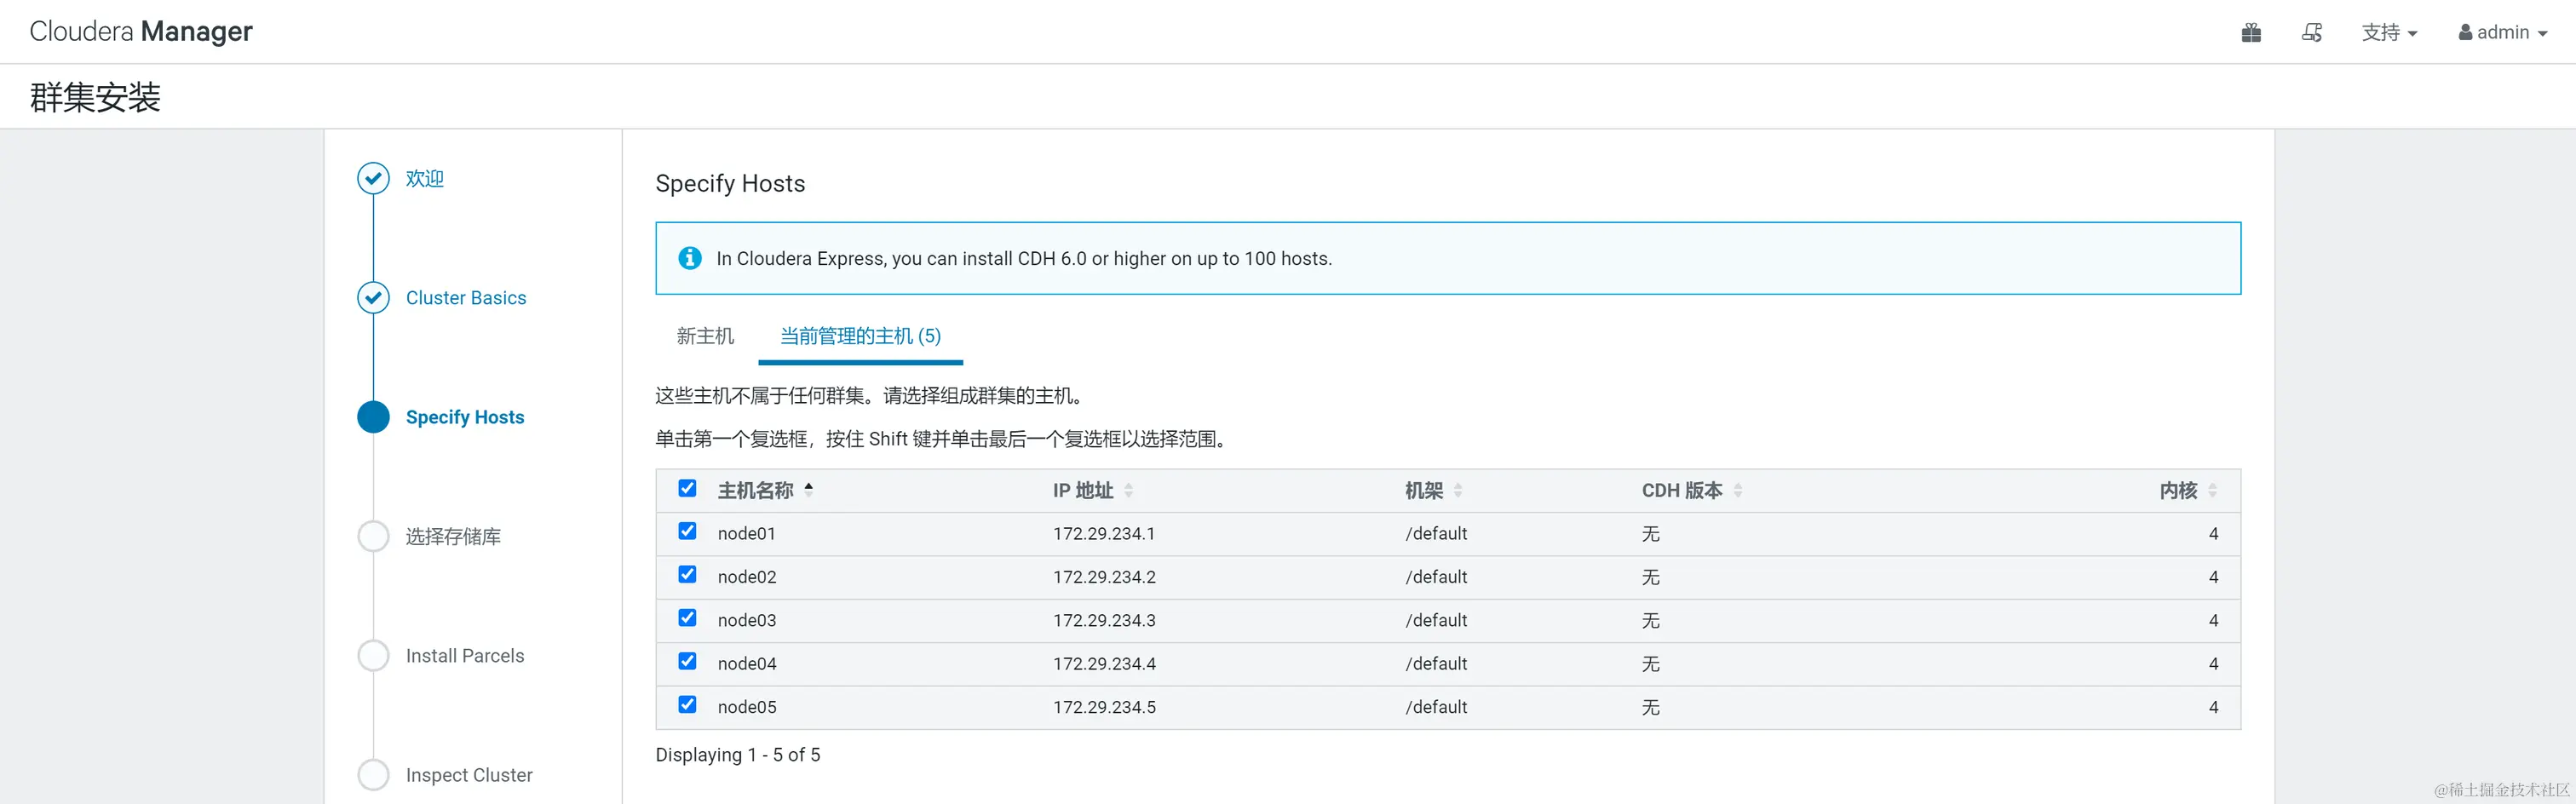
Task: Click the Inspect Cluster step circle
Action: click(x=373, y=775)
